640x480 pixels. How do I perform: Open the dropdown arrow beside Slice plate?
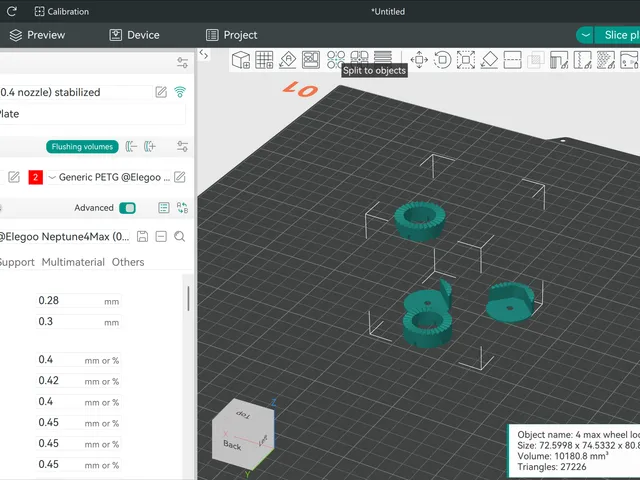click(585, 35)
